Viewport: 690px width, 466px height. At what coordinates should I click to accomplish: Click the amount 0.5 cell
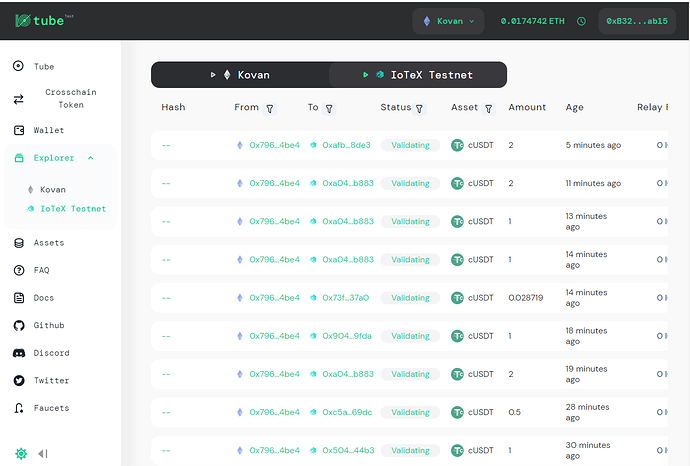514,412
